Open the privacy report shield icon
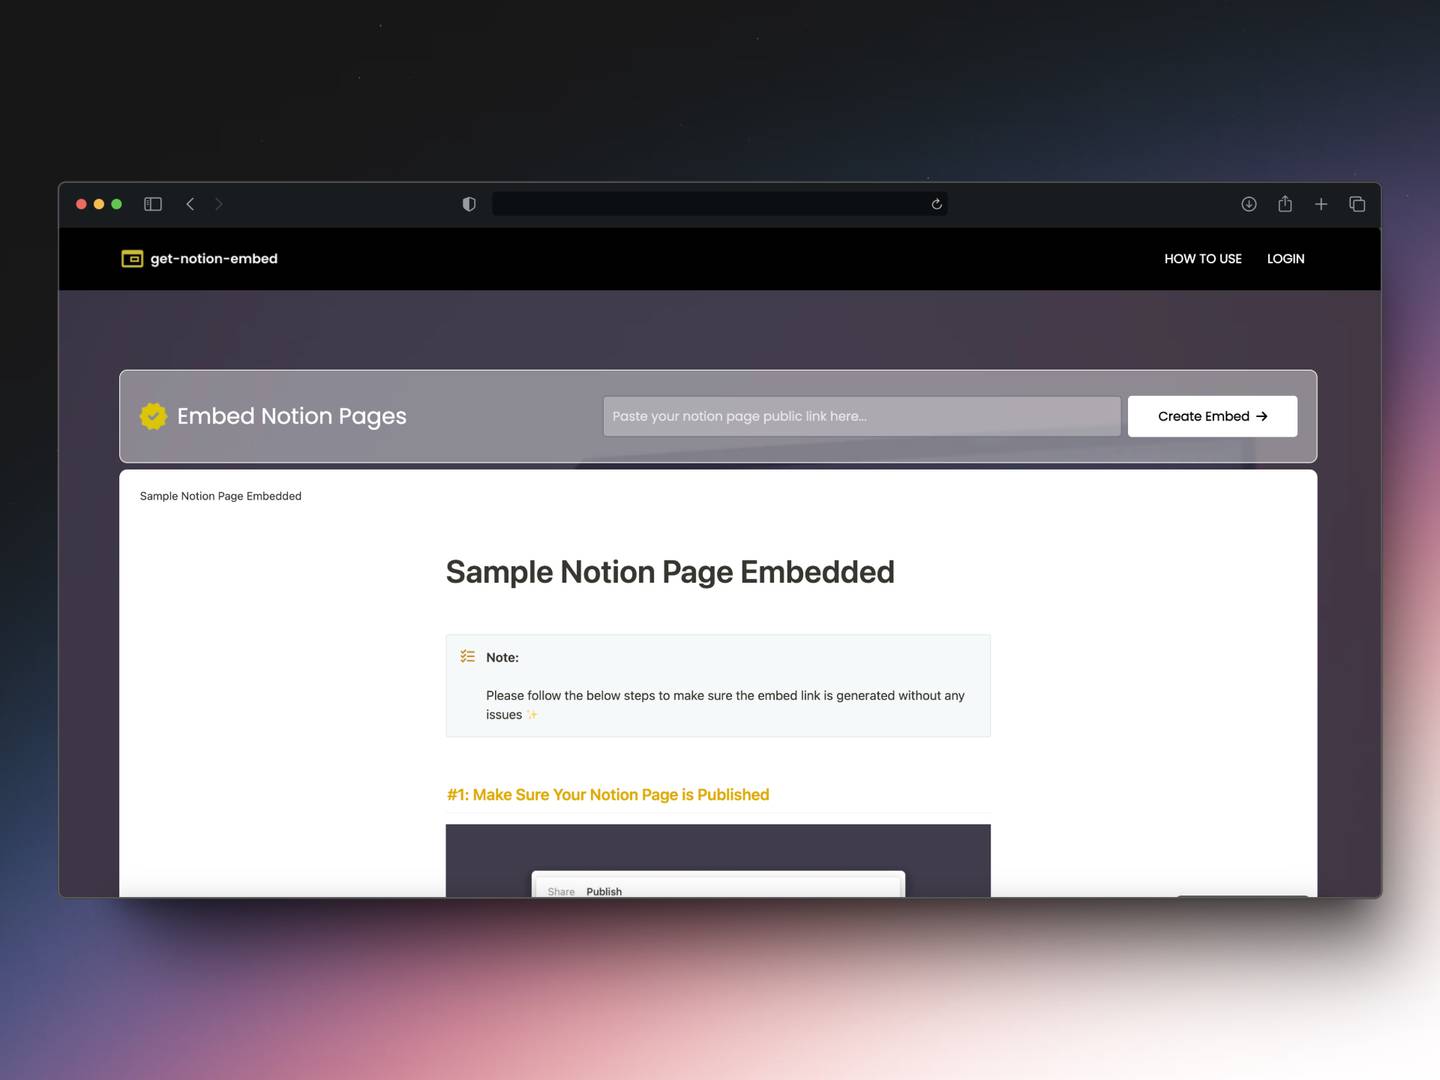This screenshot has height=1080, width=1440. [469, 204]
